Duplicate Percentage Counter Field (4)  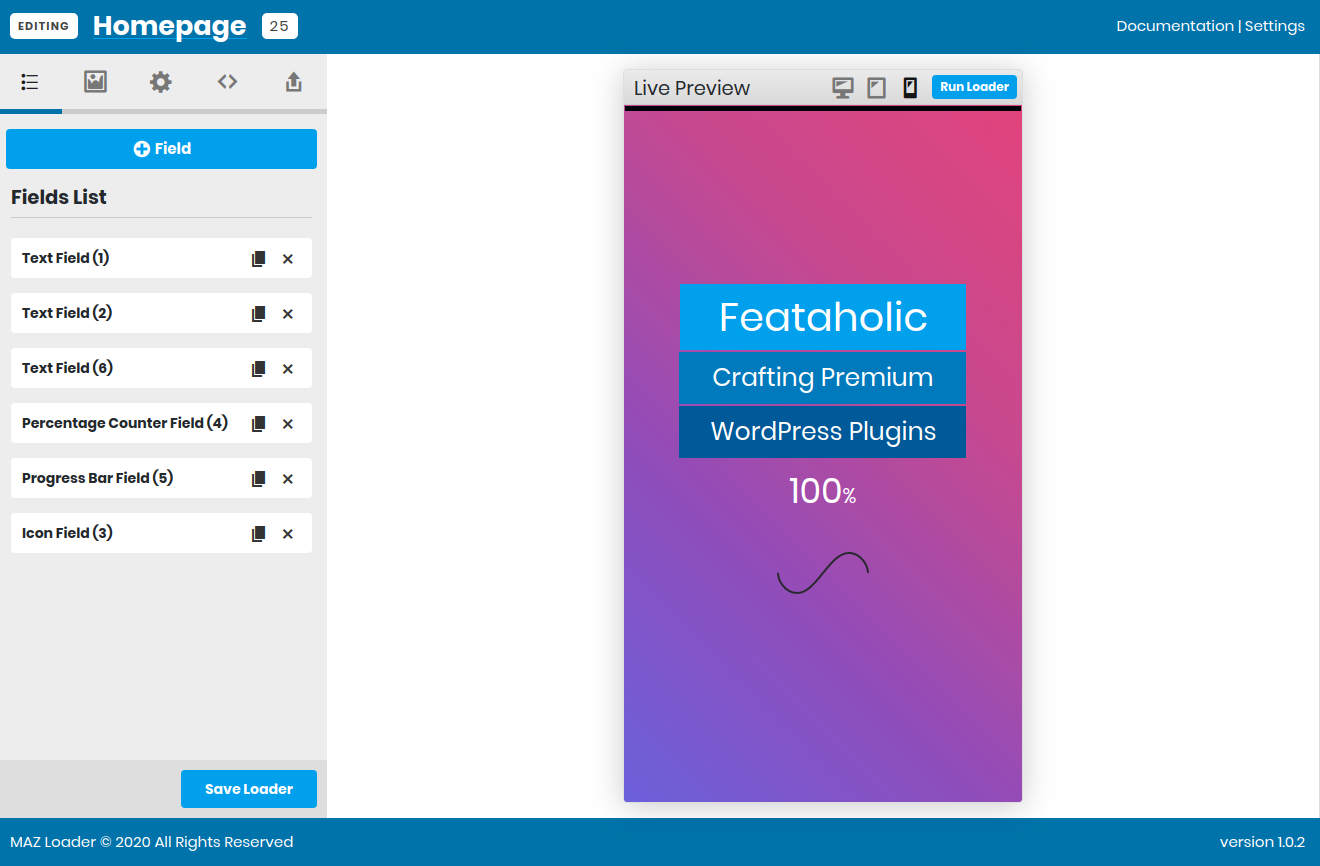pyautogui.click(x=258, y=424)
